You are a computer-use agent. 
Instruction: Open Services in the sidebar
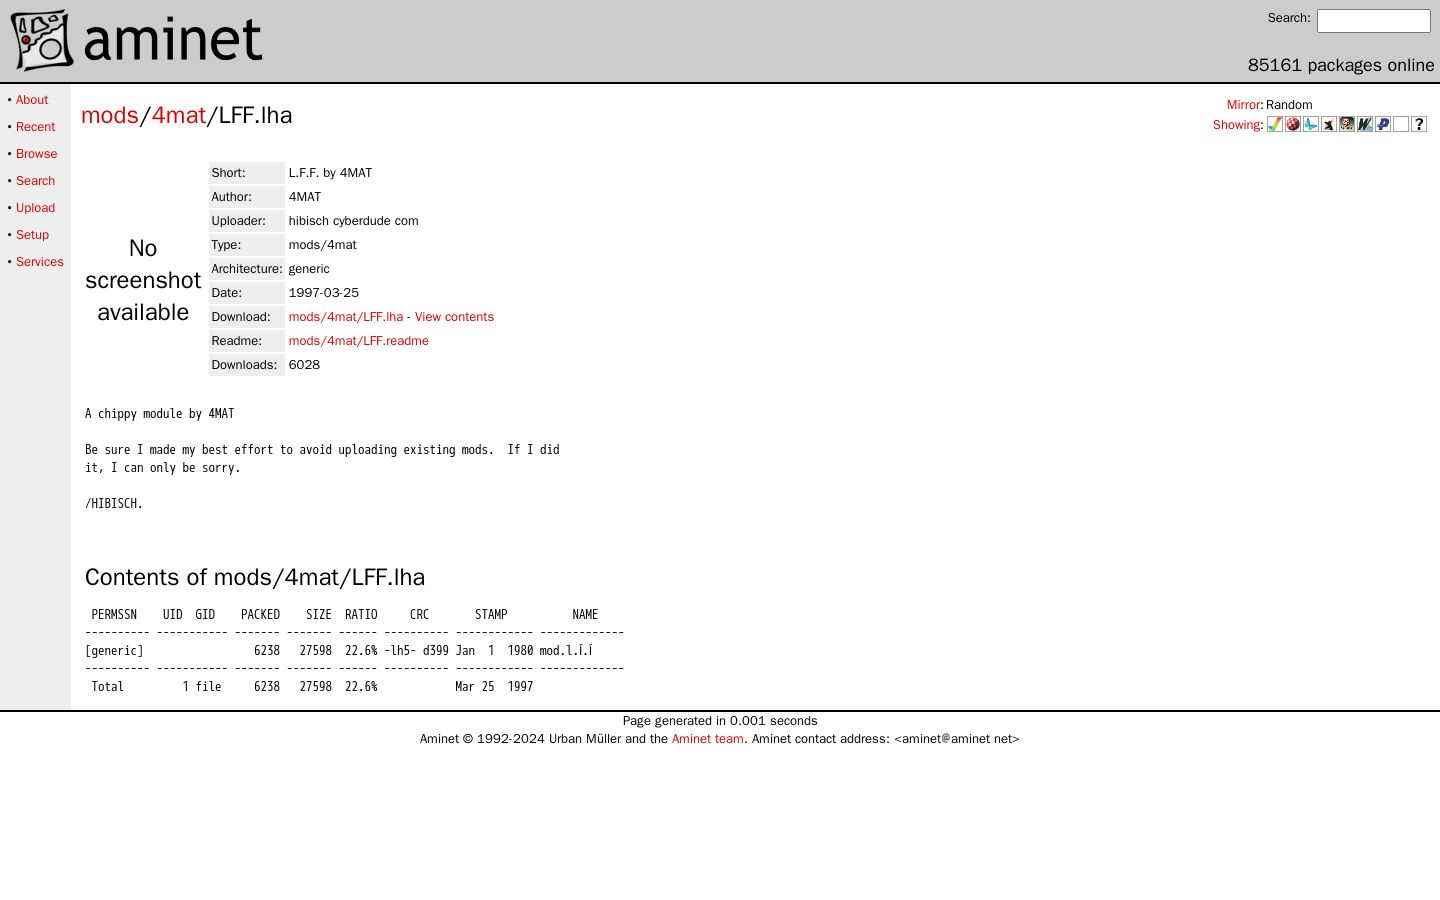[x=39, y=262]
